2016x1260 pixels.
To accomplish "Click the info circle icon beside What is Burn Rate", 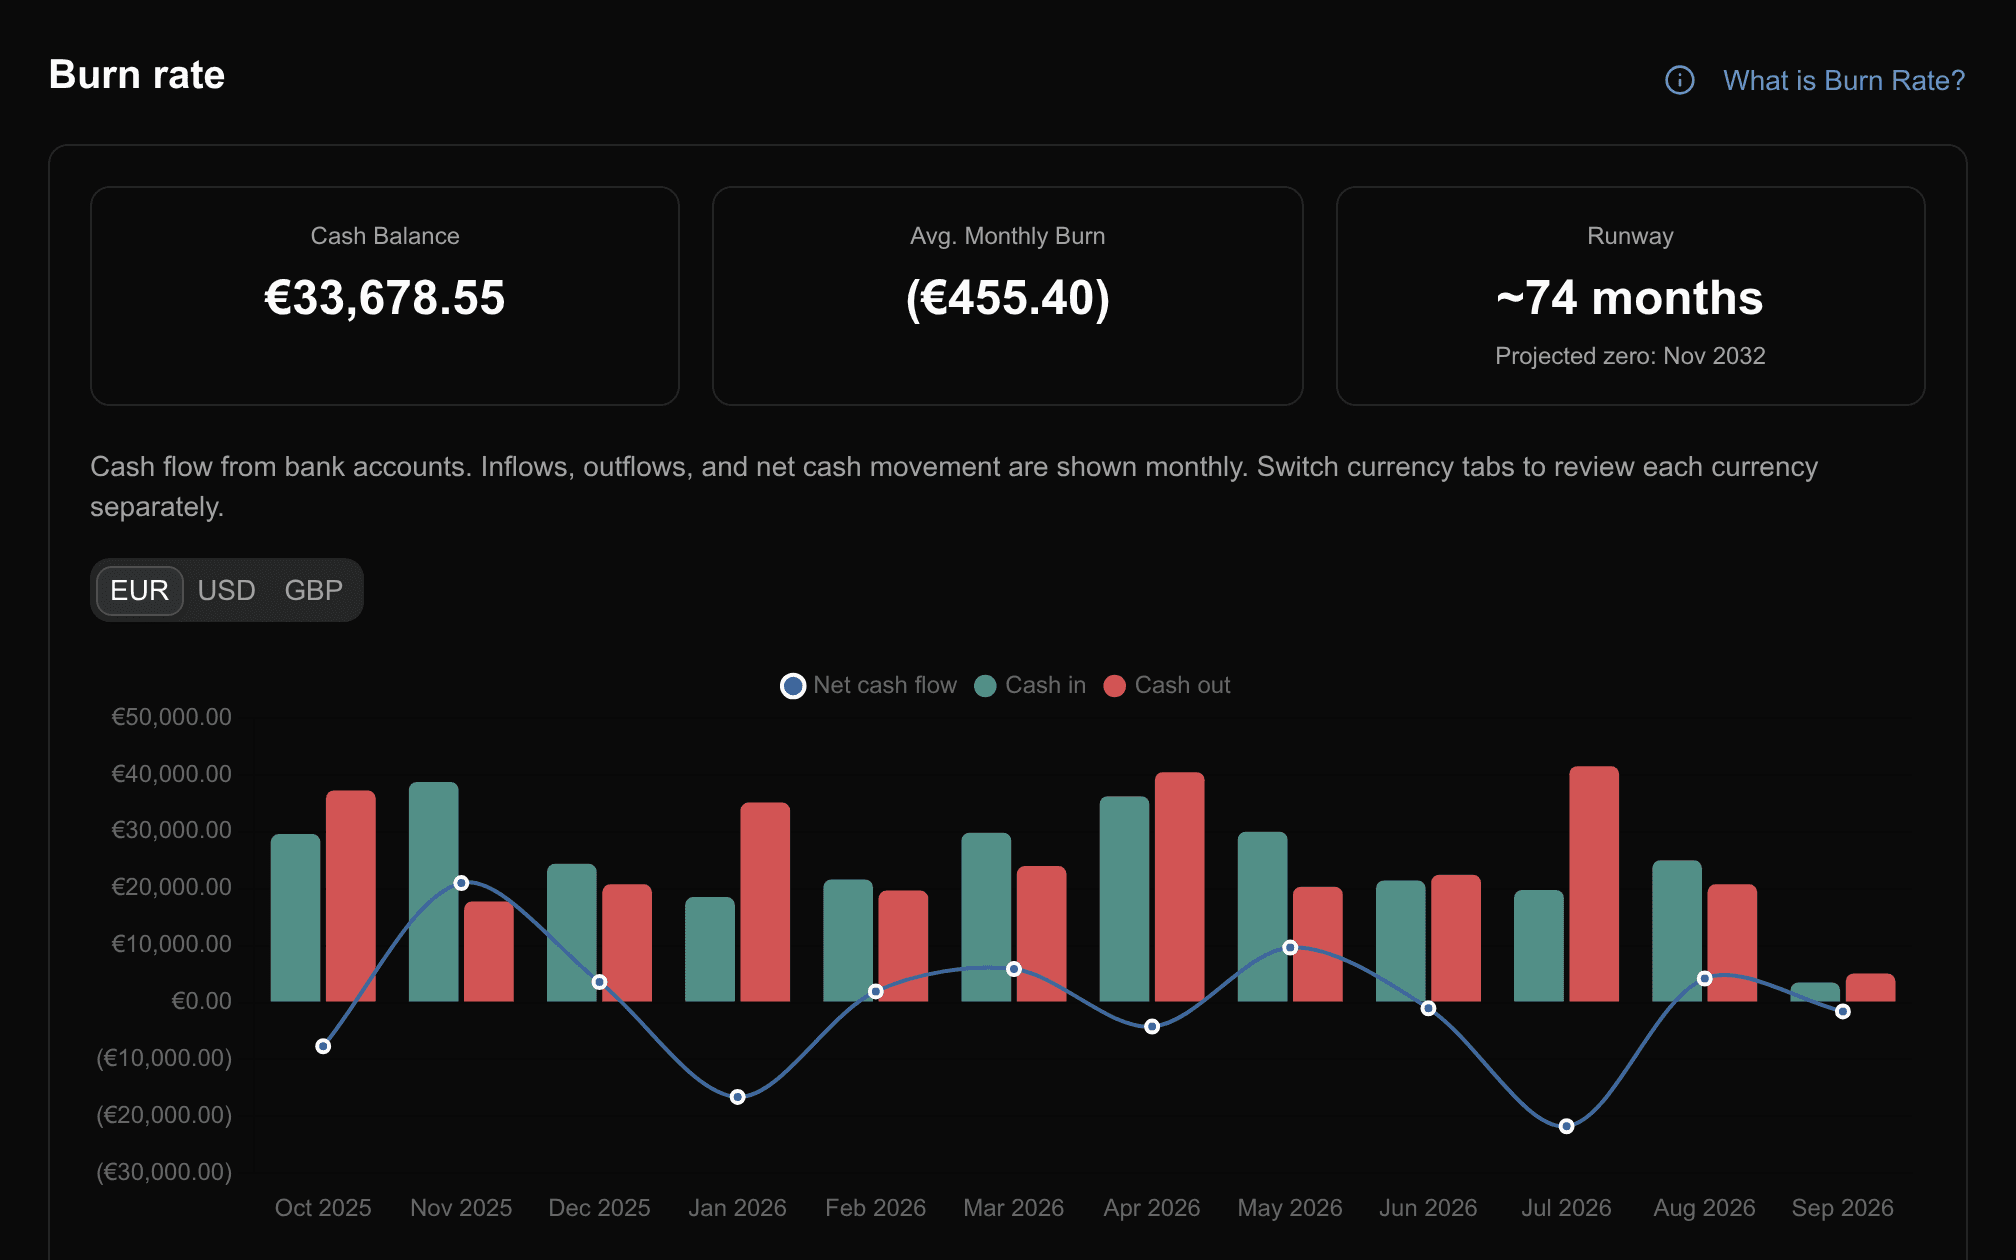I will pyautogui.click(x=1680, y=80).
